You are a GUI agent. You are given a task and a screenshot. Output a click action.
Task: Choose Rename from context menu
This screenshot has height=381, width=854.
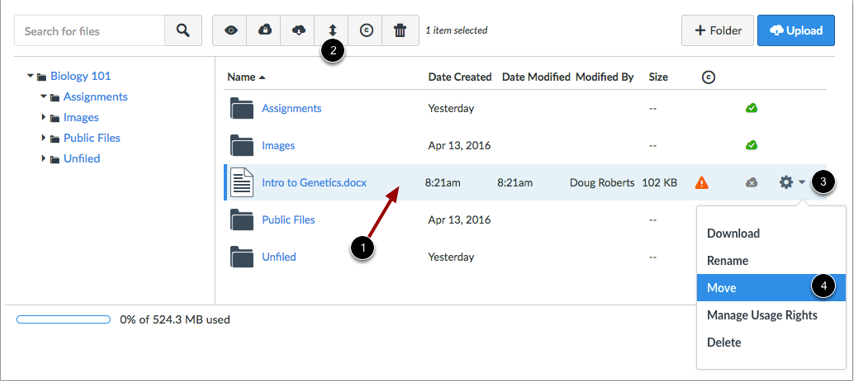pos(727,261)
